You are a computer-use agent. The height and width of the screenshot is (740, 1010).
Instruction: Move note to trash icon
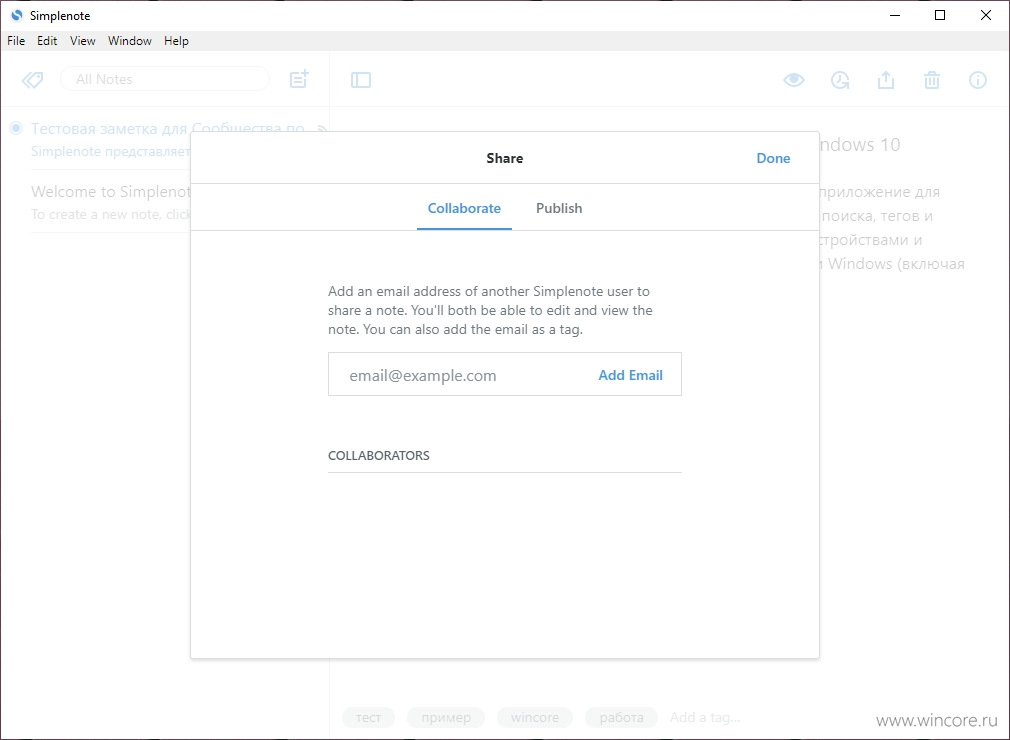click(932, 80)
